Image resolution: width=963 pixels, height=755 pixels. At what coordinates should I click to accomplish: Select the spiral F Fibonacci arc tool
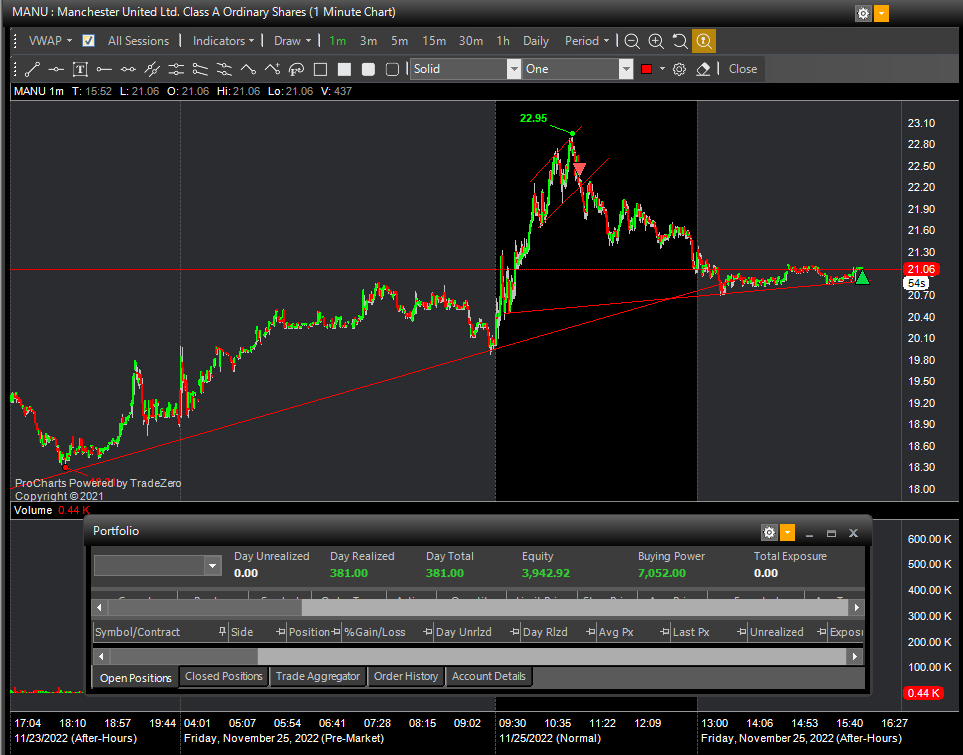(x=296, y=69)
